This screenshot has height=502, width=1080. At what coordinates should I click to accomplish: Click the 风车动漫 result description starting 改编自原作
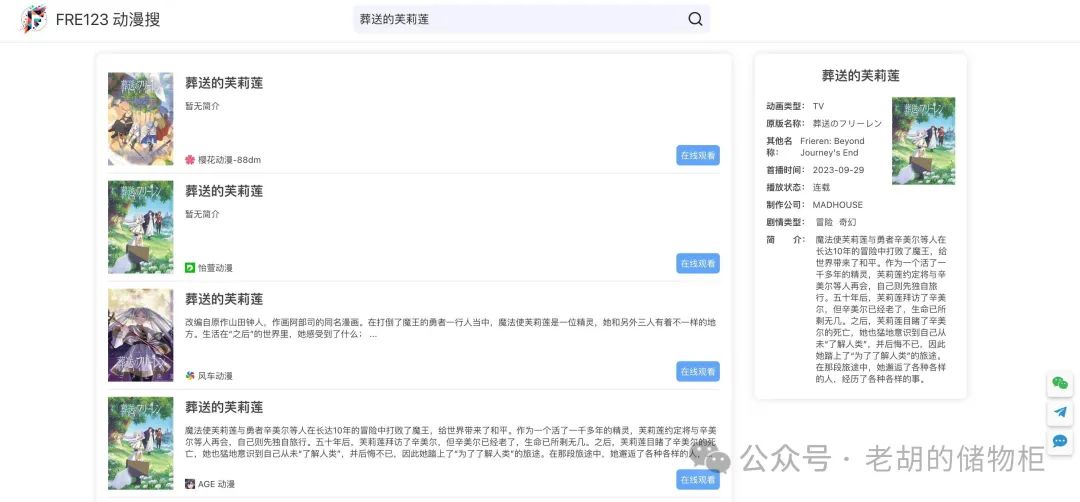click(x=450, y=328)
